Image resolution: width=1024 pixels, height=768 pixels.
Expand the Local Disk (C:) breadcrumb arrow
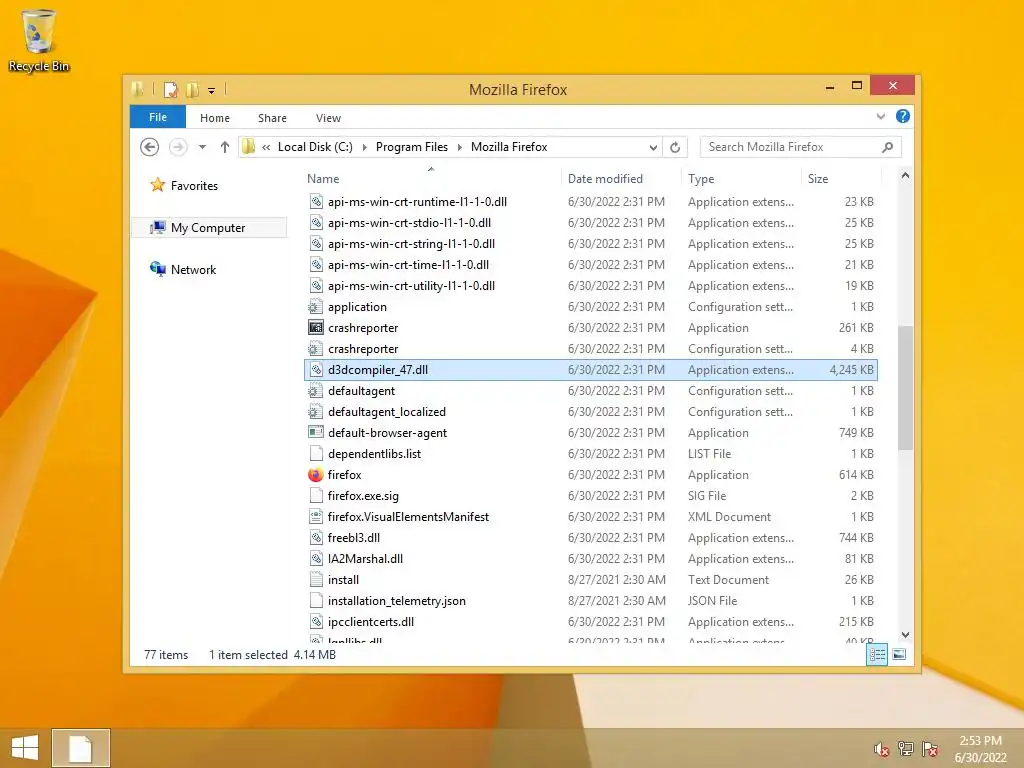click(364, 147)
